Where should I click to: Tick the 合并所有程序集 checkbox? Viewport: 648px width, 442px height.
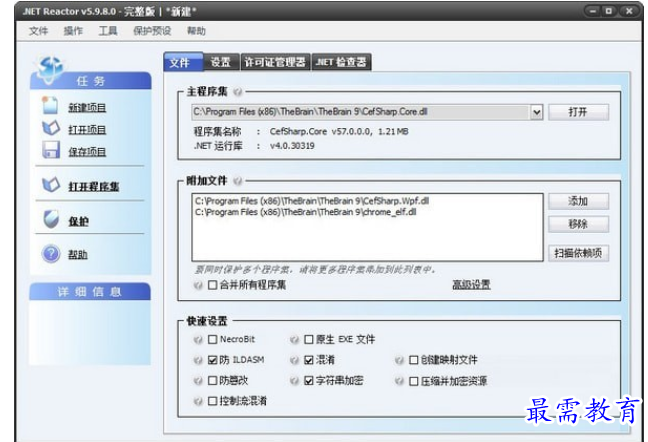[x=212, y=285]
